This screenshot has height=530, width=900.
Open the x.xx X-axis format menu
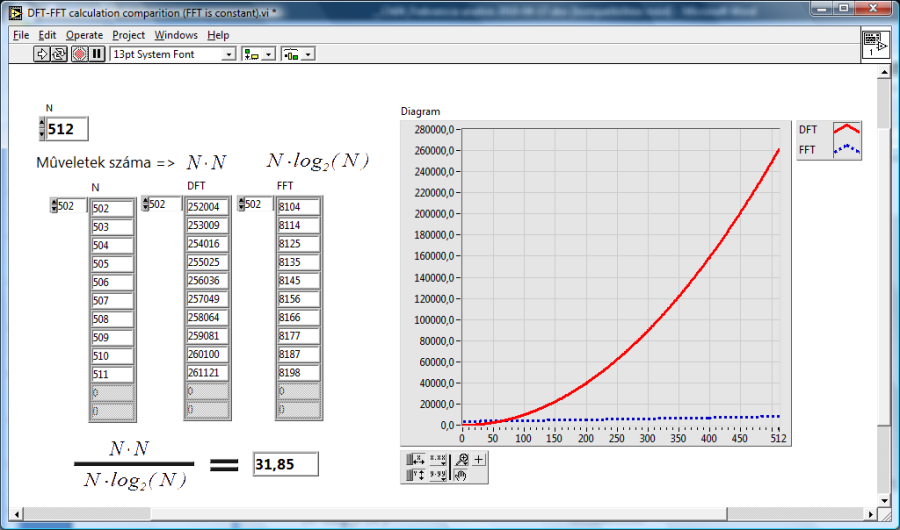(438, 459)
